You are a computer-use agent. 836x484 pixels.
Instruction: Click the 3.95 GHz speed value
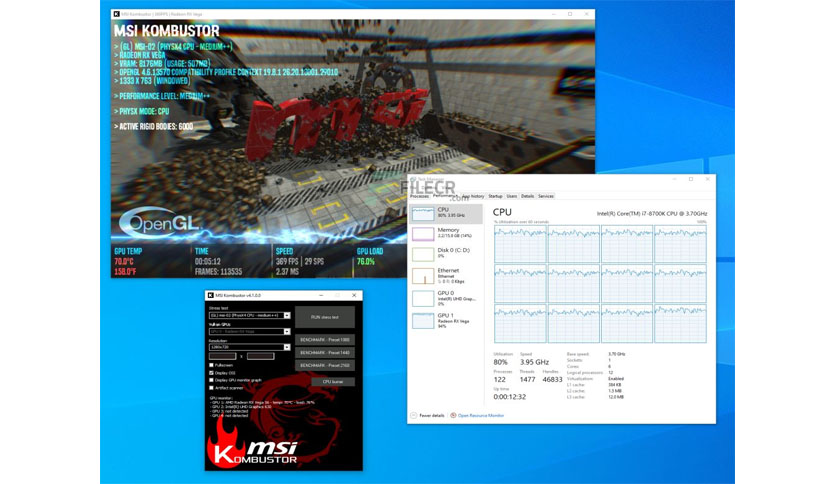pyautogui.click(x=534, y=362)
